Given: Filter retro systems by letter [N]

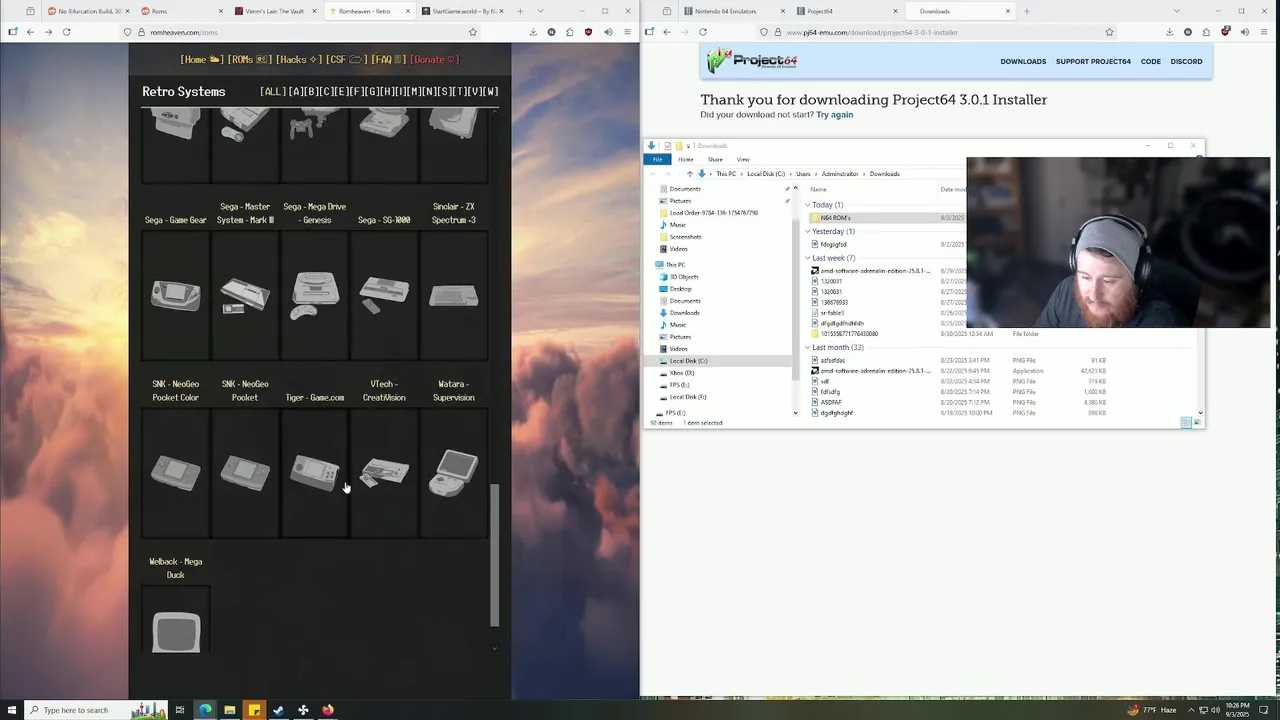Looking at the screenshot, I should click(x=430, y=92).
